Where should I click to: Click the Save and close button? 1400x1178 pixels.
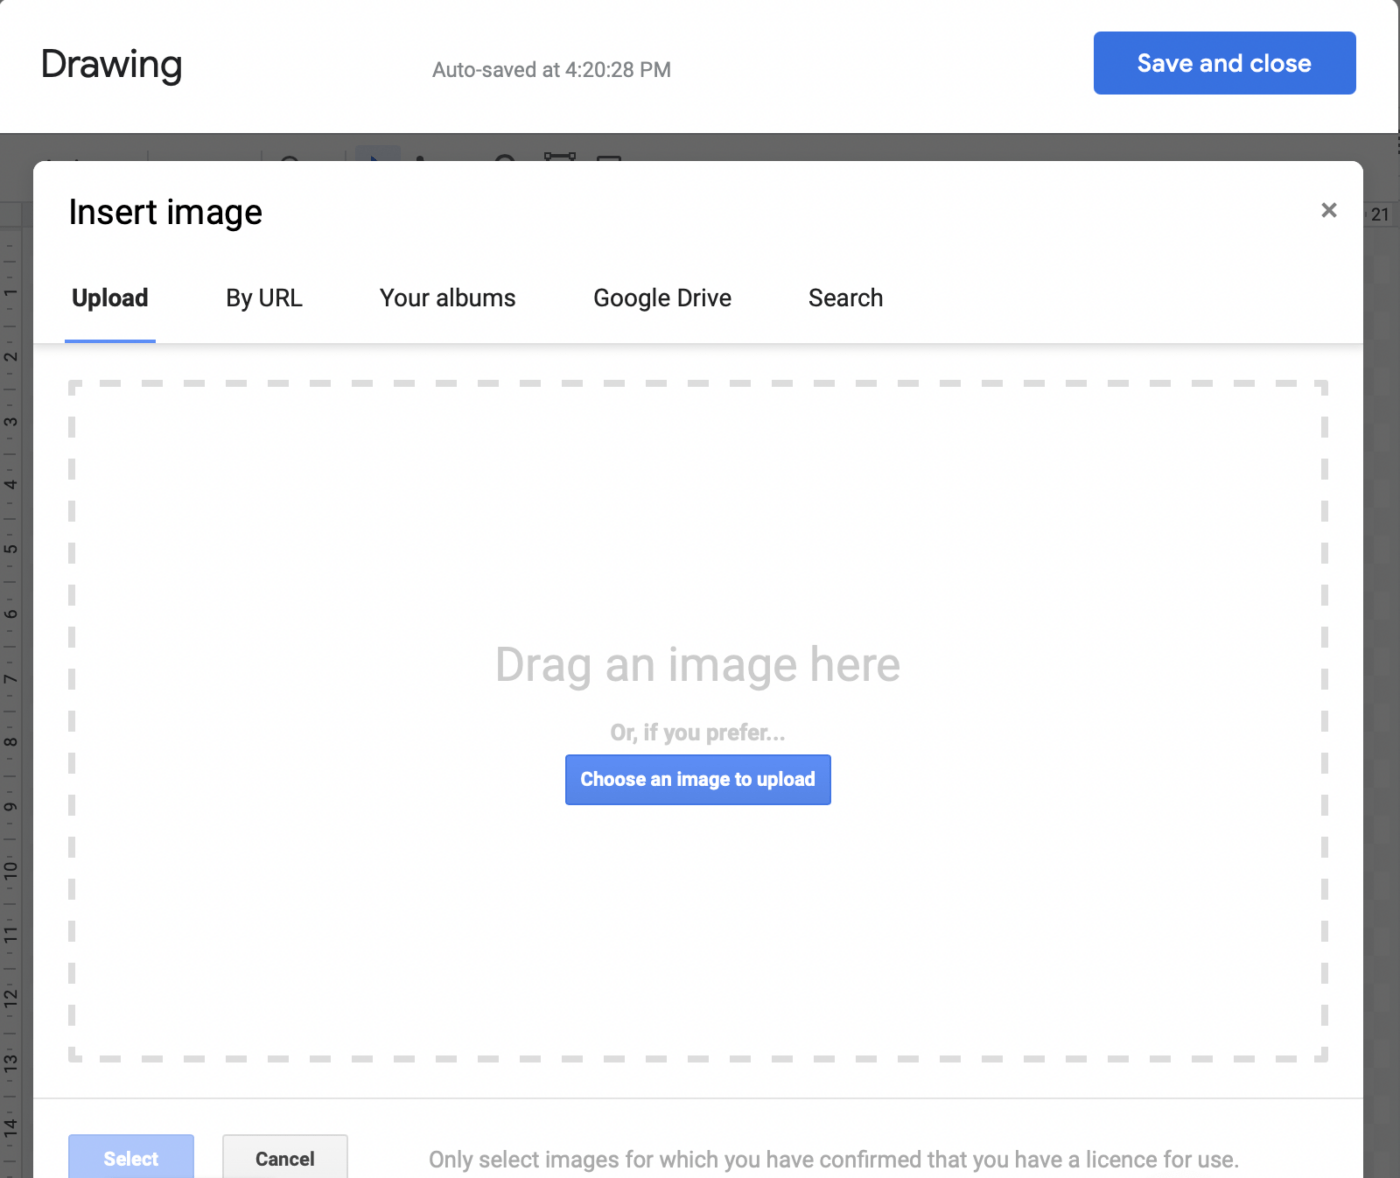pyautogui.click(x=1224, y=63)
